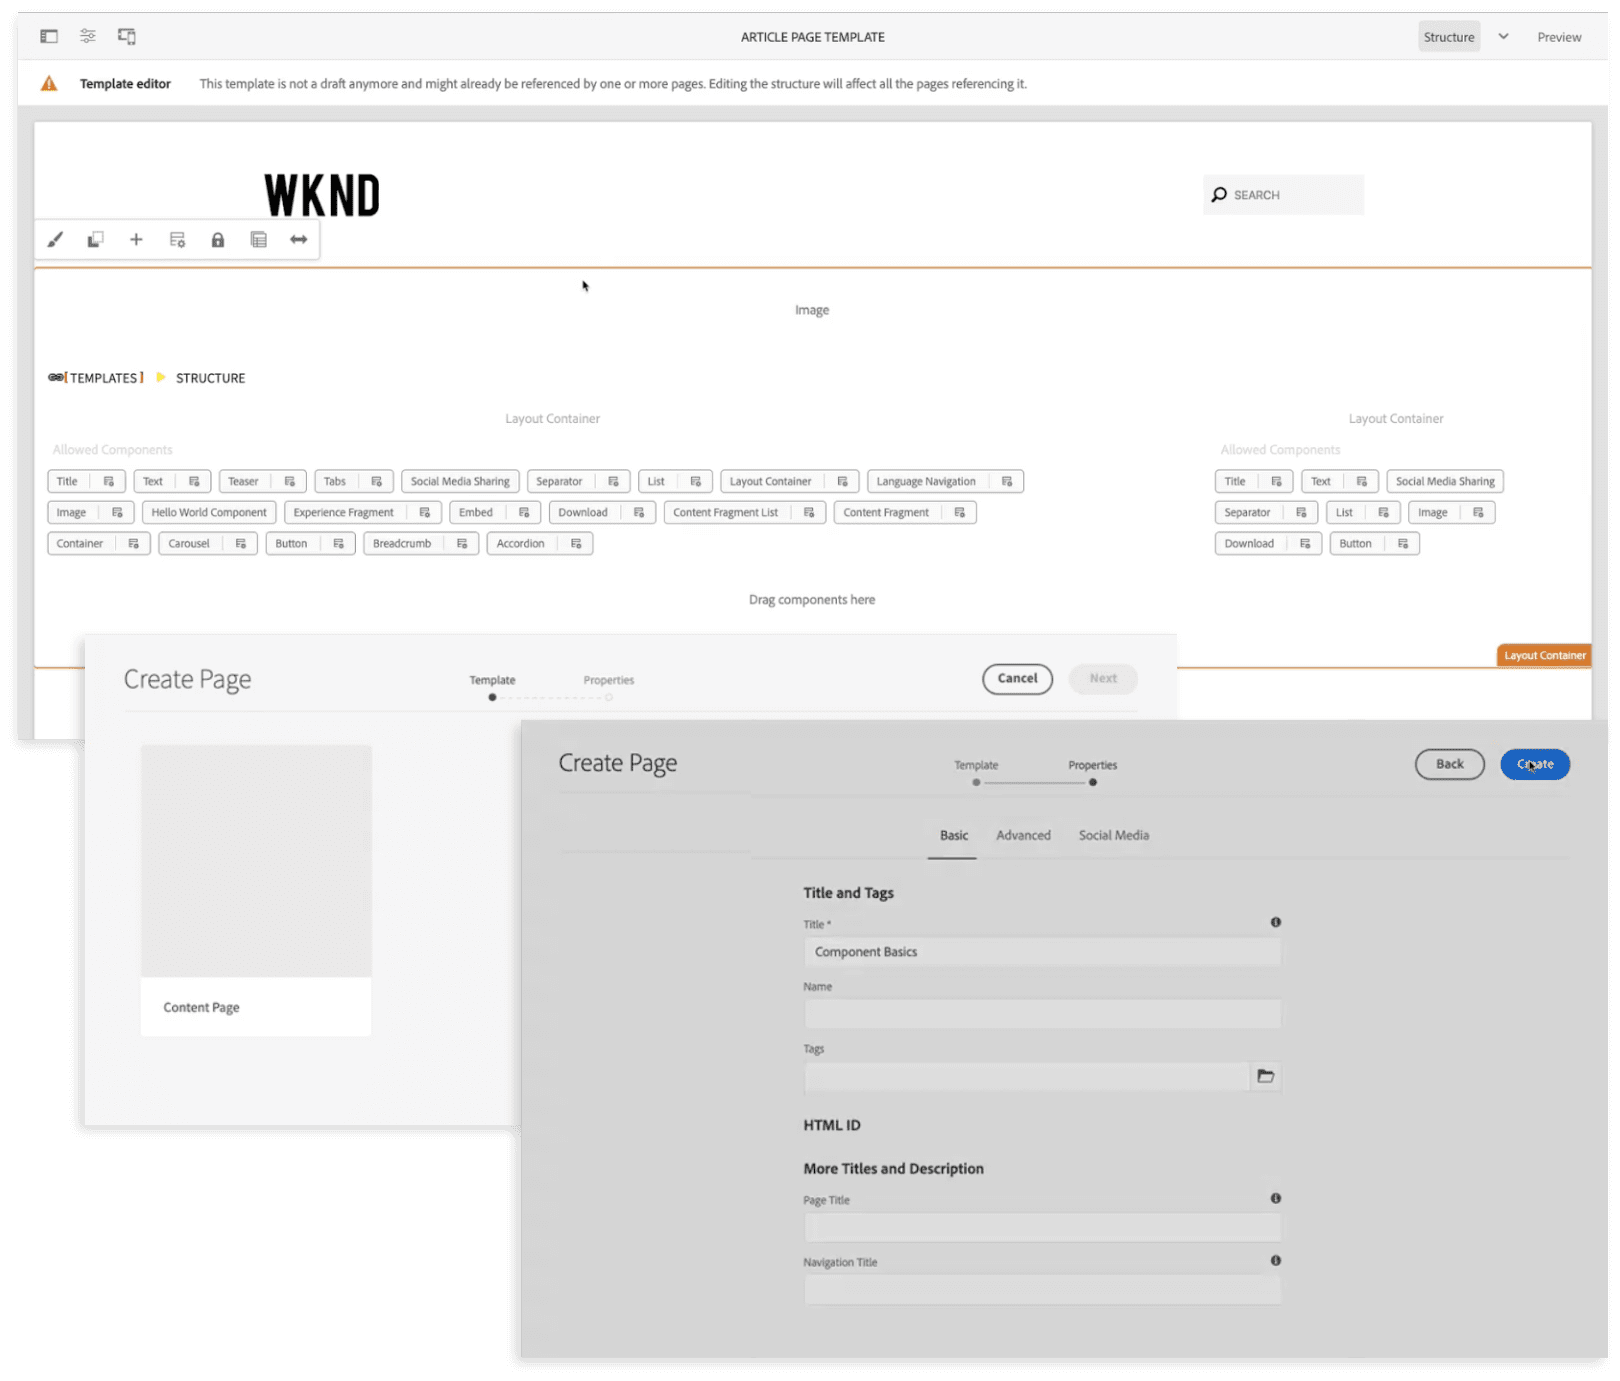This screenshot has width=1620, height=1381.
Task: Switch to the Advanced tab
Action: [1023, 835]
